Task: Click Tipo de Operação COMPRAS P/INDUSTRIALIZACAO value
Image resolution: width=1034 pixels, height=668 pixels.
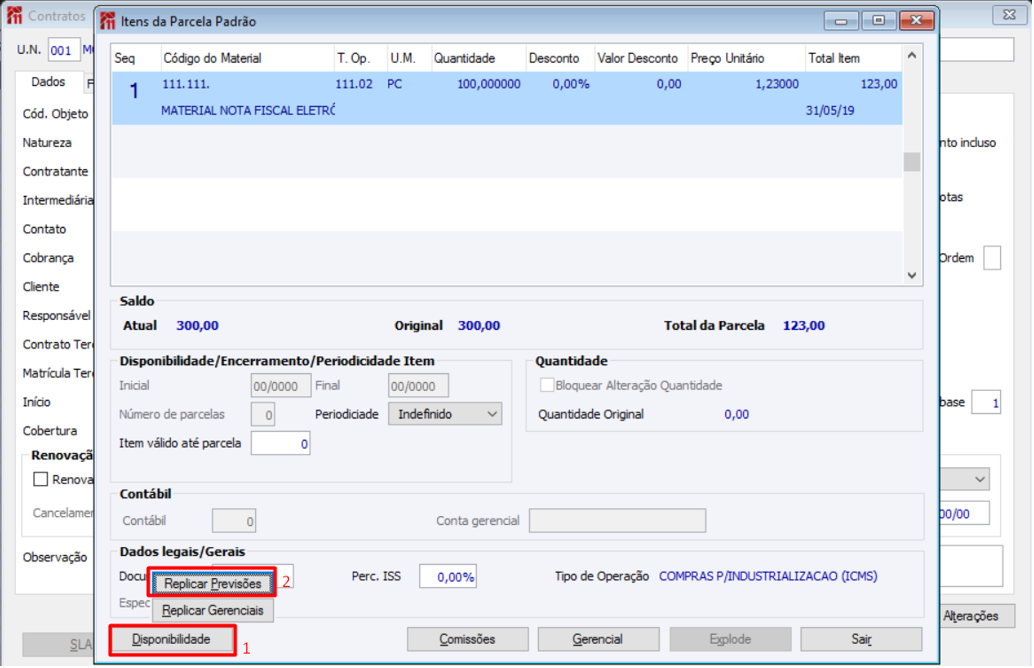Action: click(x=768, y=576)
